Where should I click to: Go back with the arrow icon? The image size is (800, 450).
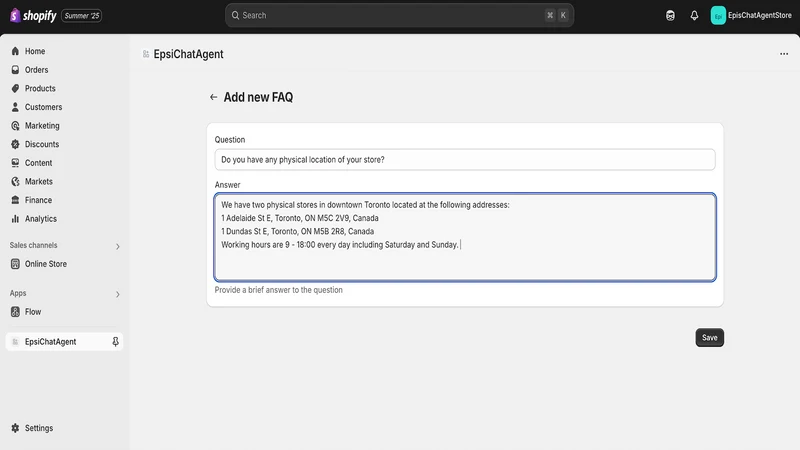(x=213, y=97)
